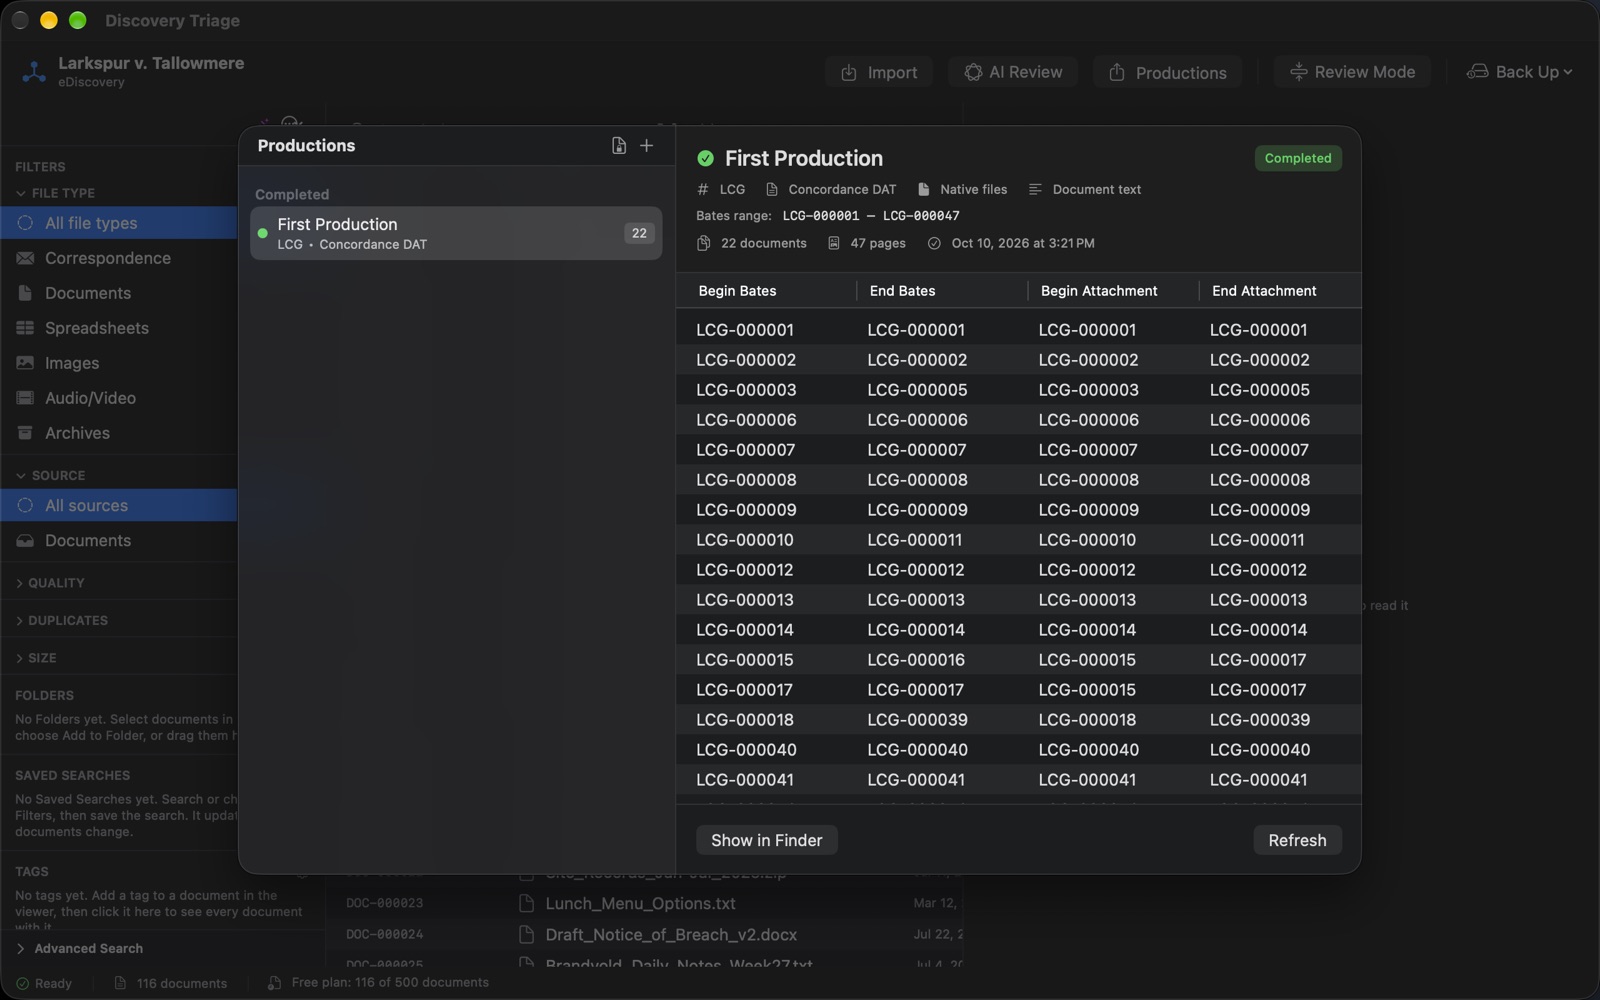The image size is (1600, 1000).
Task: Click the green Completed status badge
Action: coord(1298,158)
